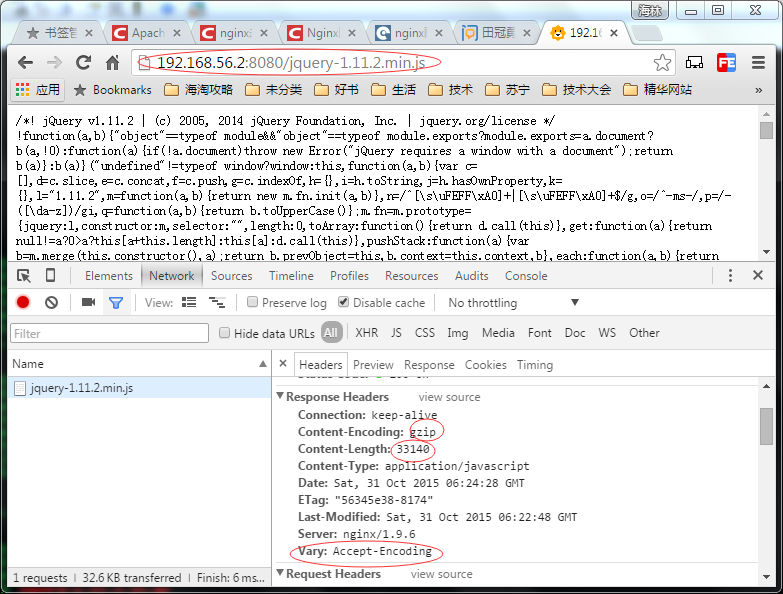Filter requests by Img type
The image size is (783, 594).
pos(457,333)
